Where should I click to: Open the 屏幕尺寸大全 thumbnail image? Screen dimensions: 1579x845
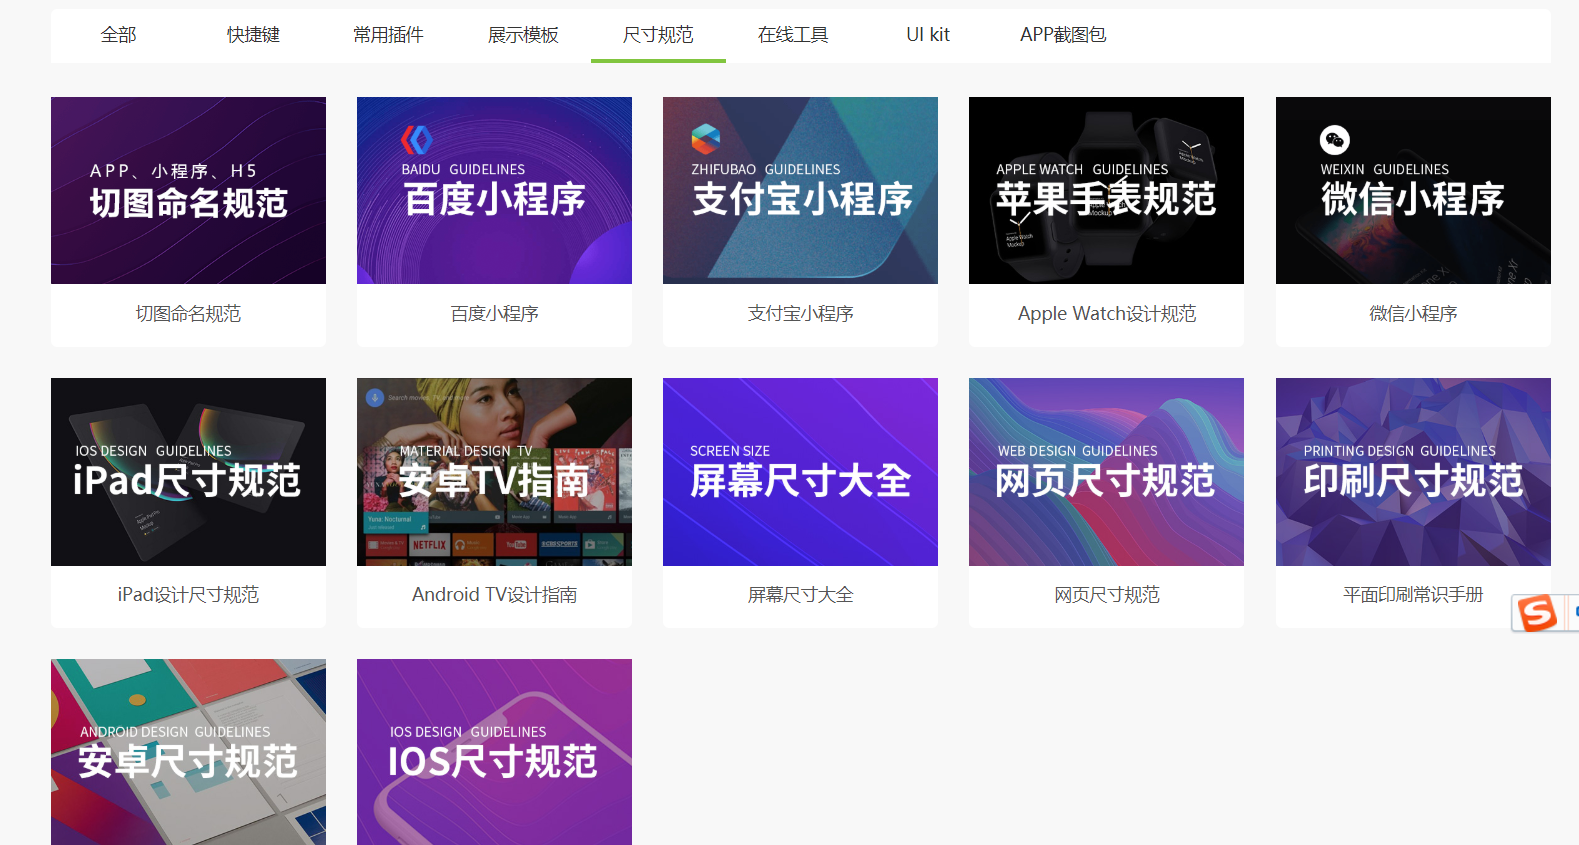[800, 472]
